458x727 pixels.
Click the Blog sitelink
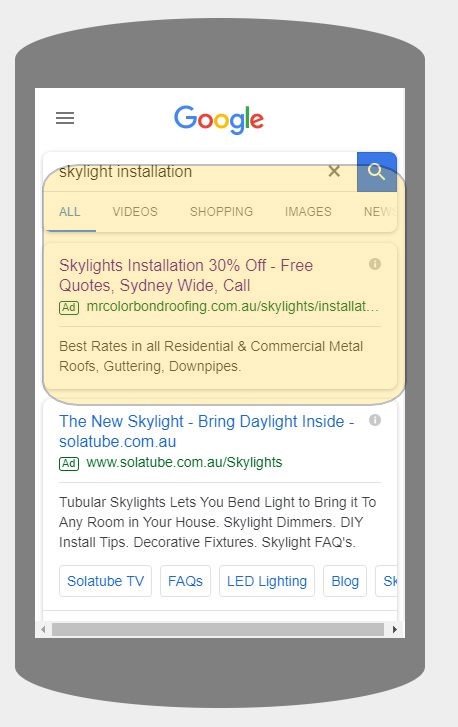click(x=345, y=581)
